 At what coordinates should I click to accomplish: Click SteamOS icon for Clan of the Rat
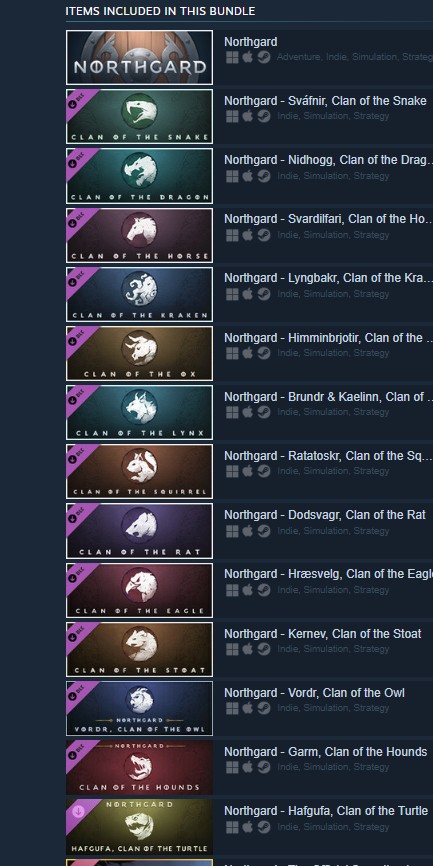(264, 530)
